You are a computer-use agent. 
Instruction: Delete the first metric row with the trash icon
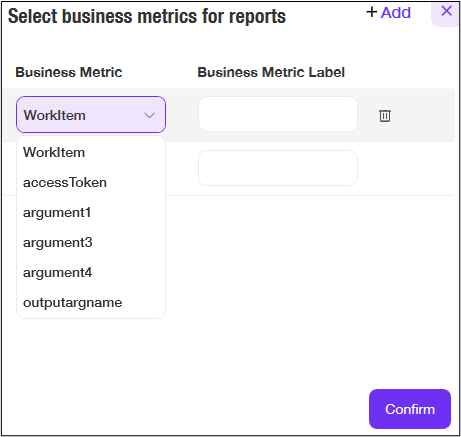click(x=385, y=116)
